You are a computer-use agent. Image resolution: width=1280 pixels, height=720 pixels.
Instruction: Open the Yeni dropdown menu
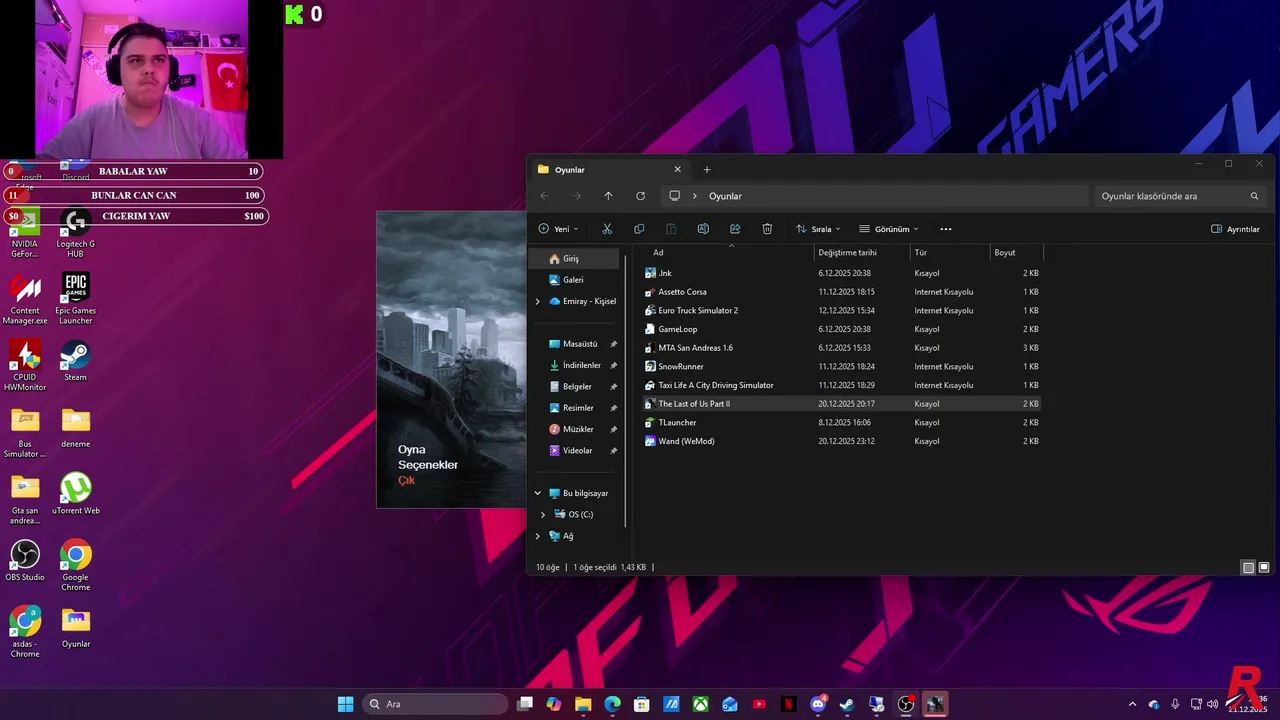click(x=558, y=229)
